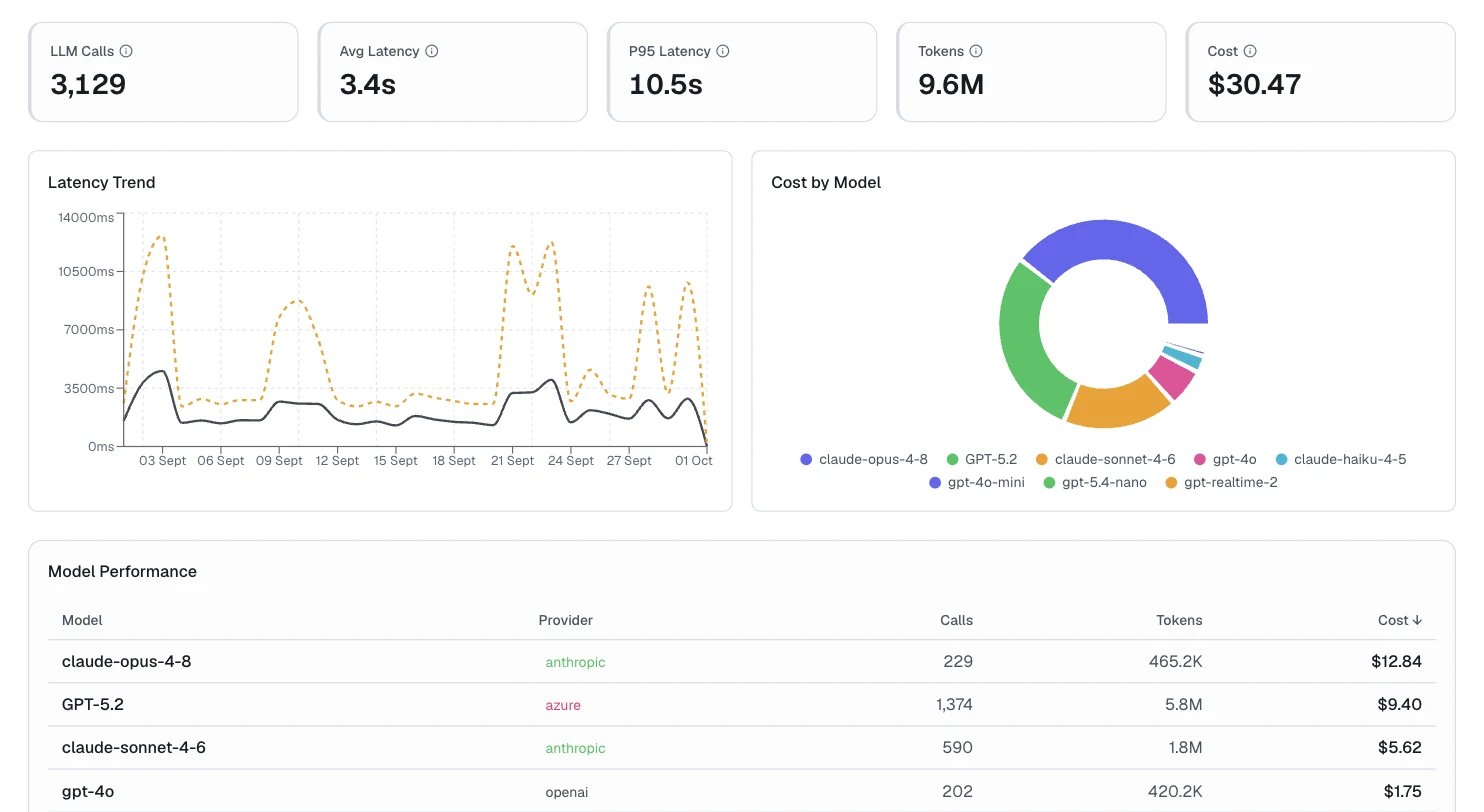Toggle gpt-4o-mini legend entry
Viewport: 1484px width, 812px height.
977,482
